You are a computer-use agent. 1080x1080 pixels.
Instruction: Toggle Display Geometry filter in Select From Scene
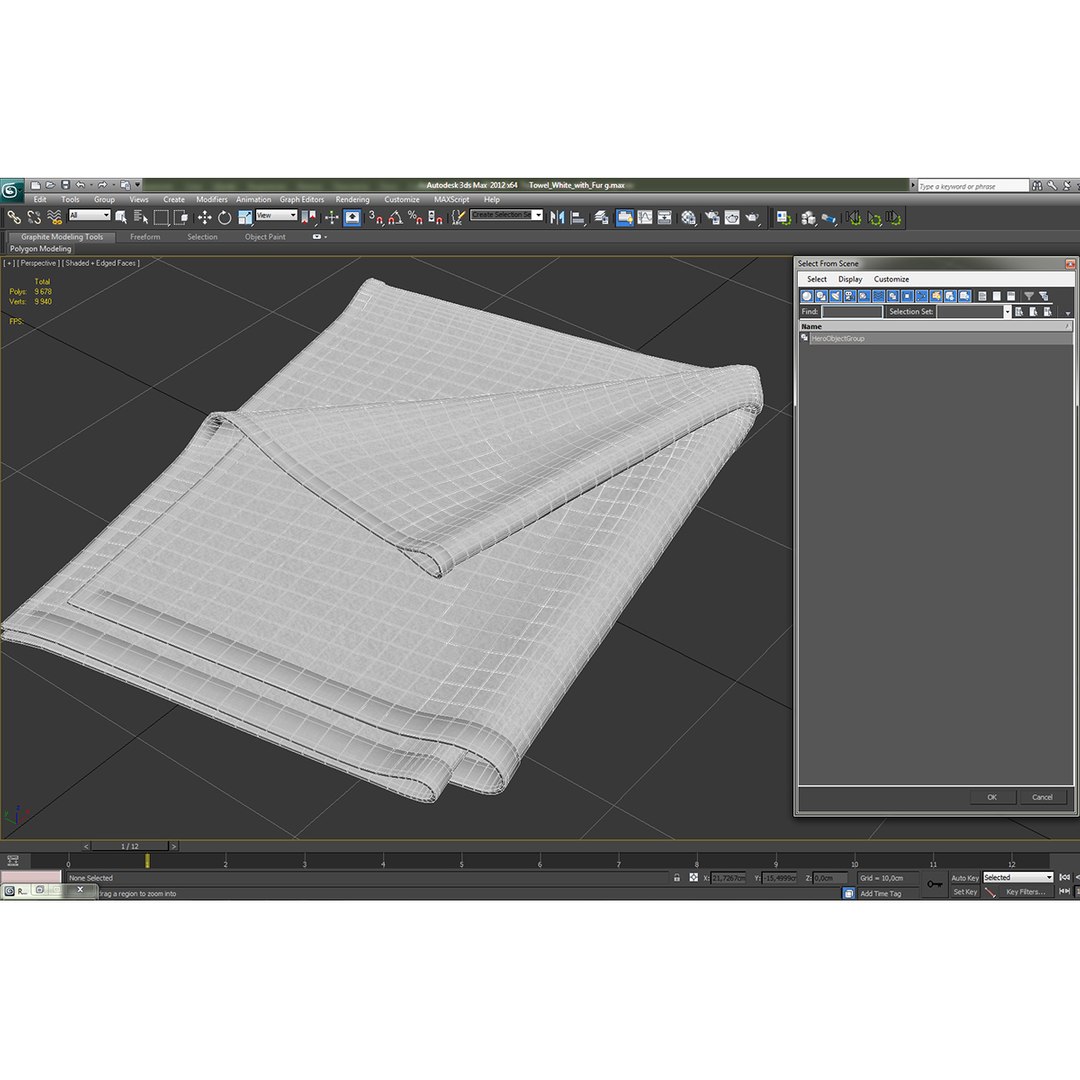pyautogui.click(x=807, y=296)
